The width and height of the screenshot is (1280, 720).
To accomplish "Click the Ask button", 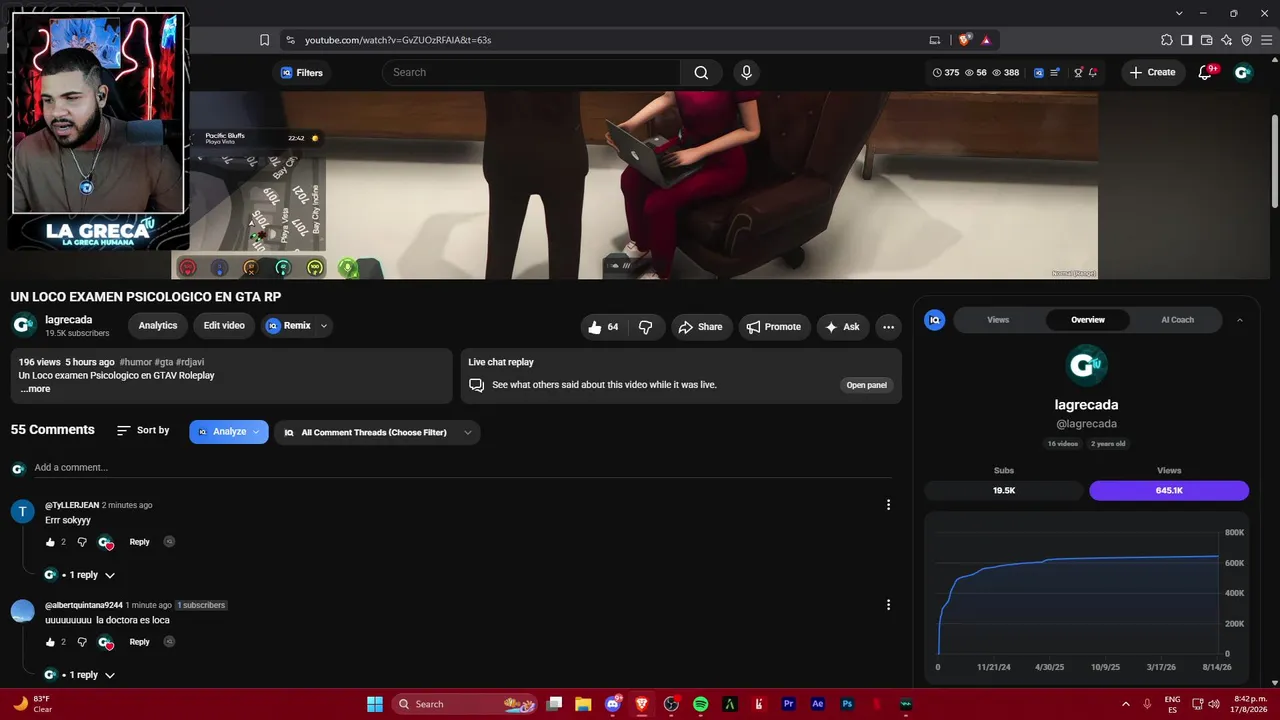I will [843, 327].
